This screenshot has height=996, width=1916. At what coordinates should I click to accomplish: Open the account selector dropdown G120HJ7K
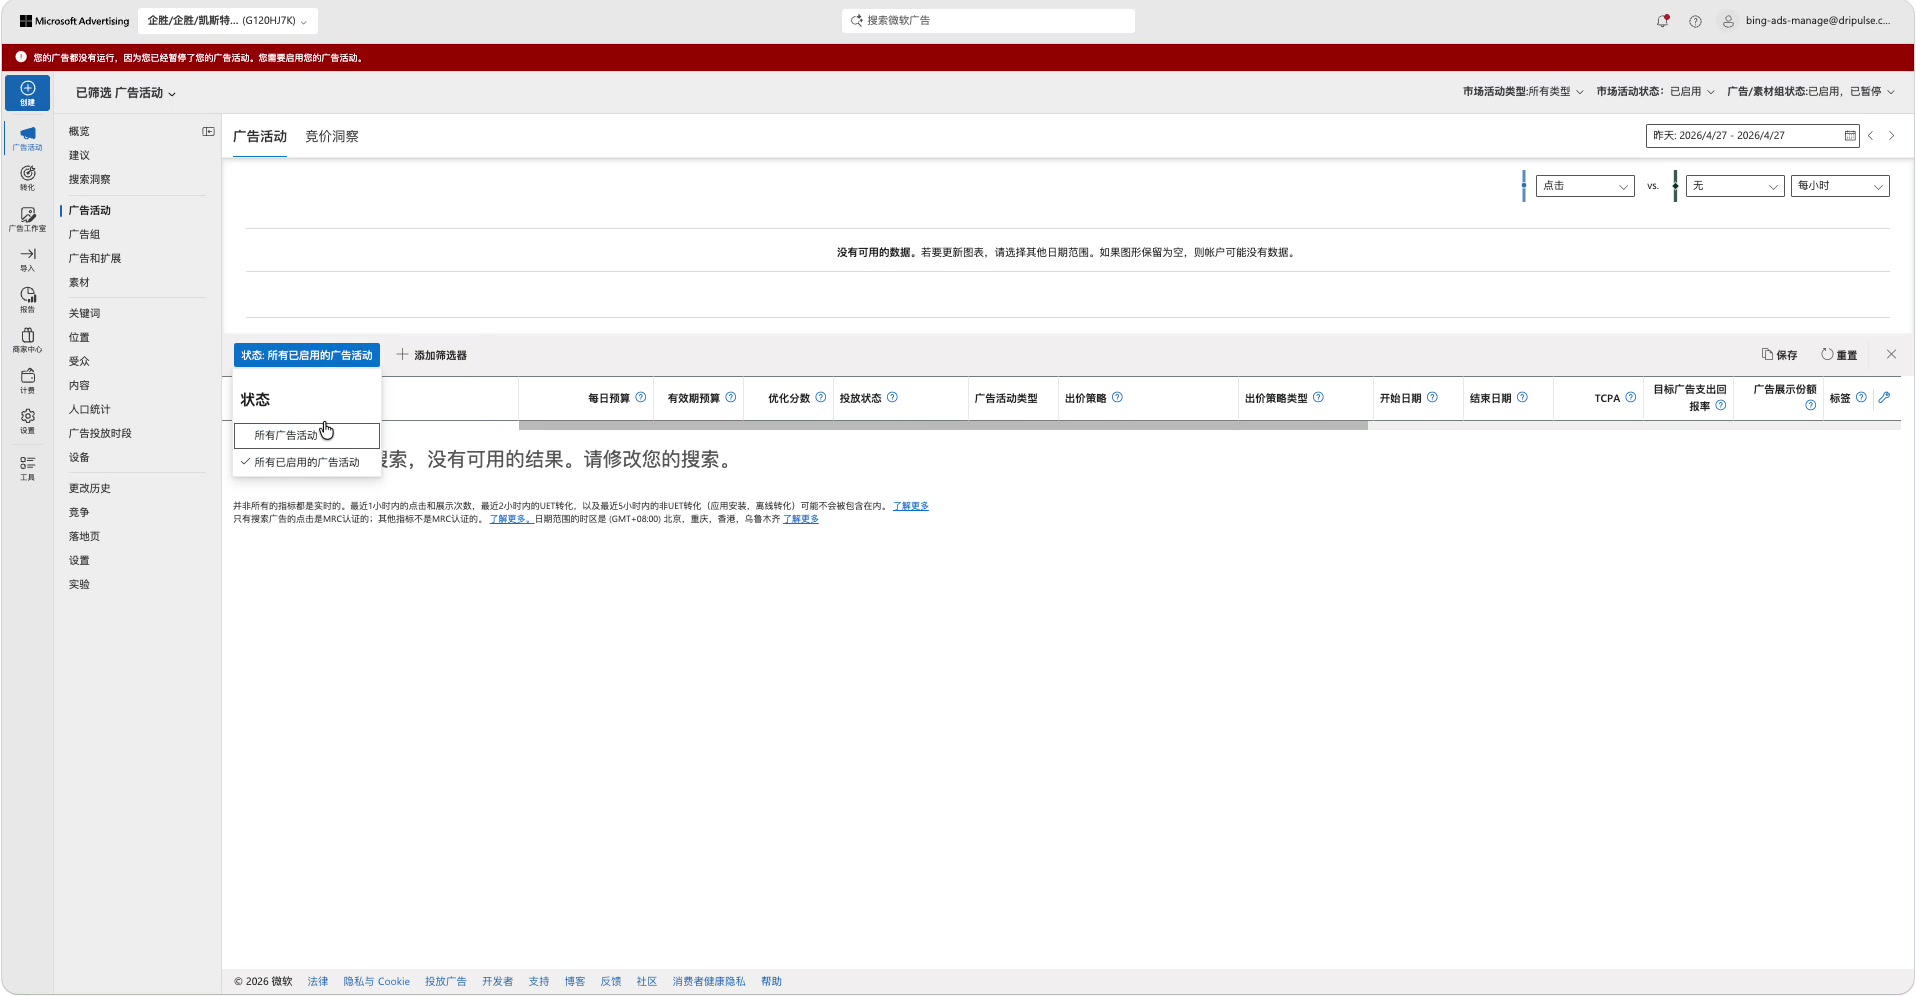tap(227, 20)
